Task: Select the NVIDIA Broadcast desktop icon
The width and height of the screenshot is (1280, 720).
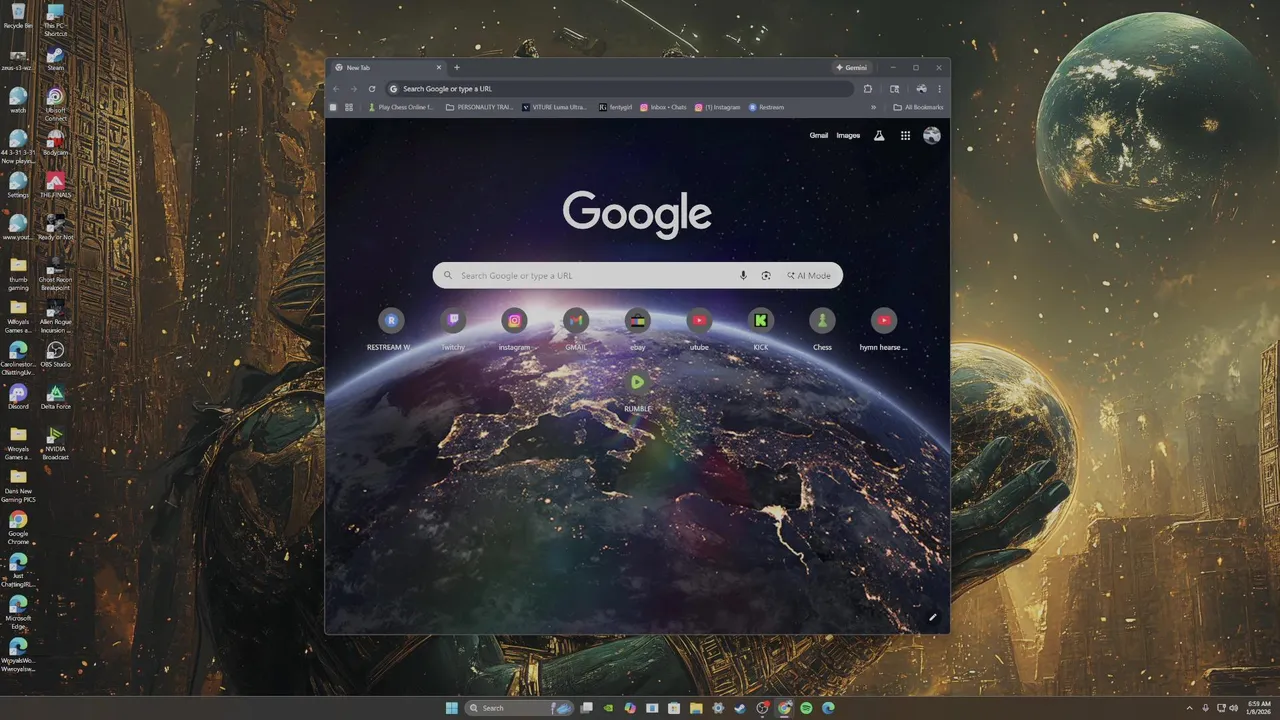Action: point(55,443)
